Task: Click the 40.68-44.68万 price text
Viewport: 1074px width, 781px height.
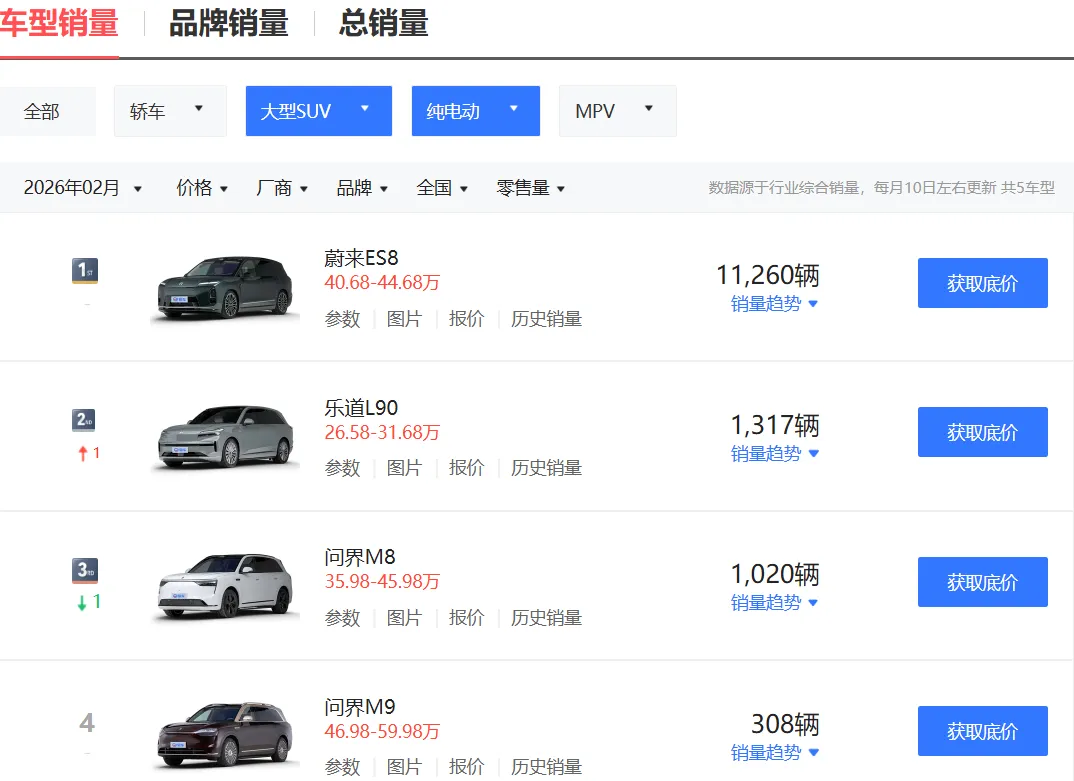Action: click(x=382, y=282)
